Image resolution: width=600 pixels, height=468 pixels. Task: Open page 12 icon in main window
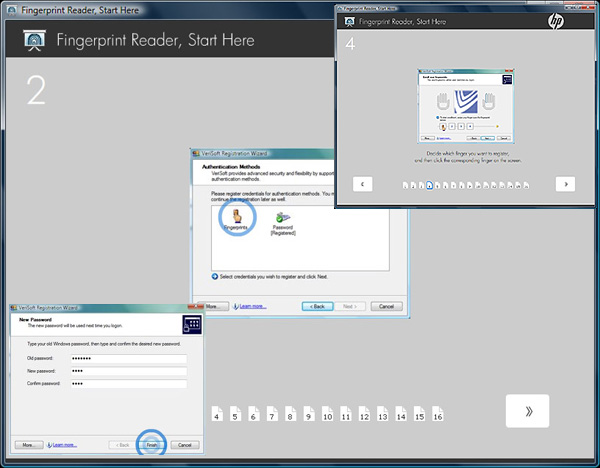(x=364, y=414)
